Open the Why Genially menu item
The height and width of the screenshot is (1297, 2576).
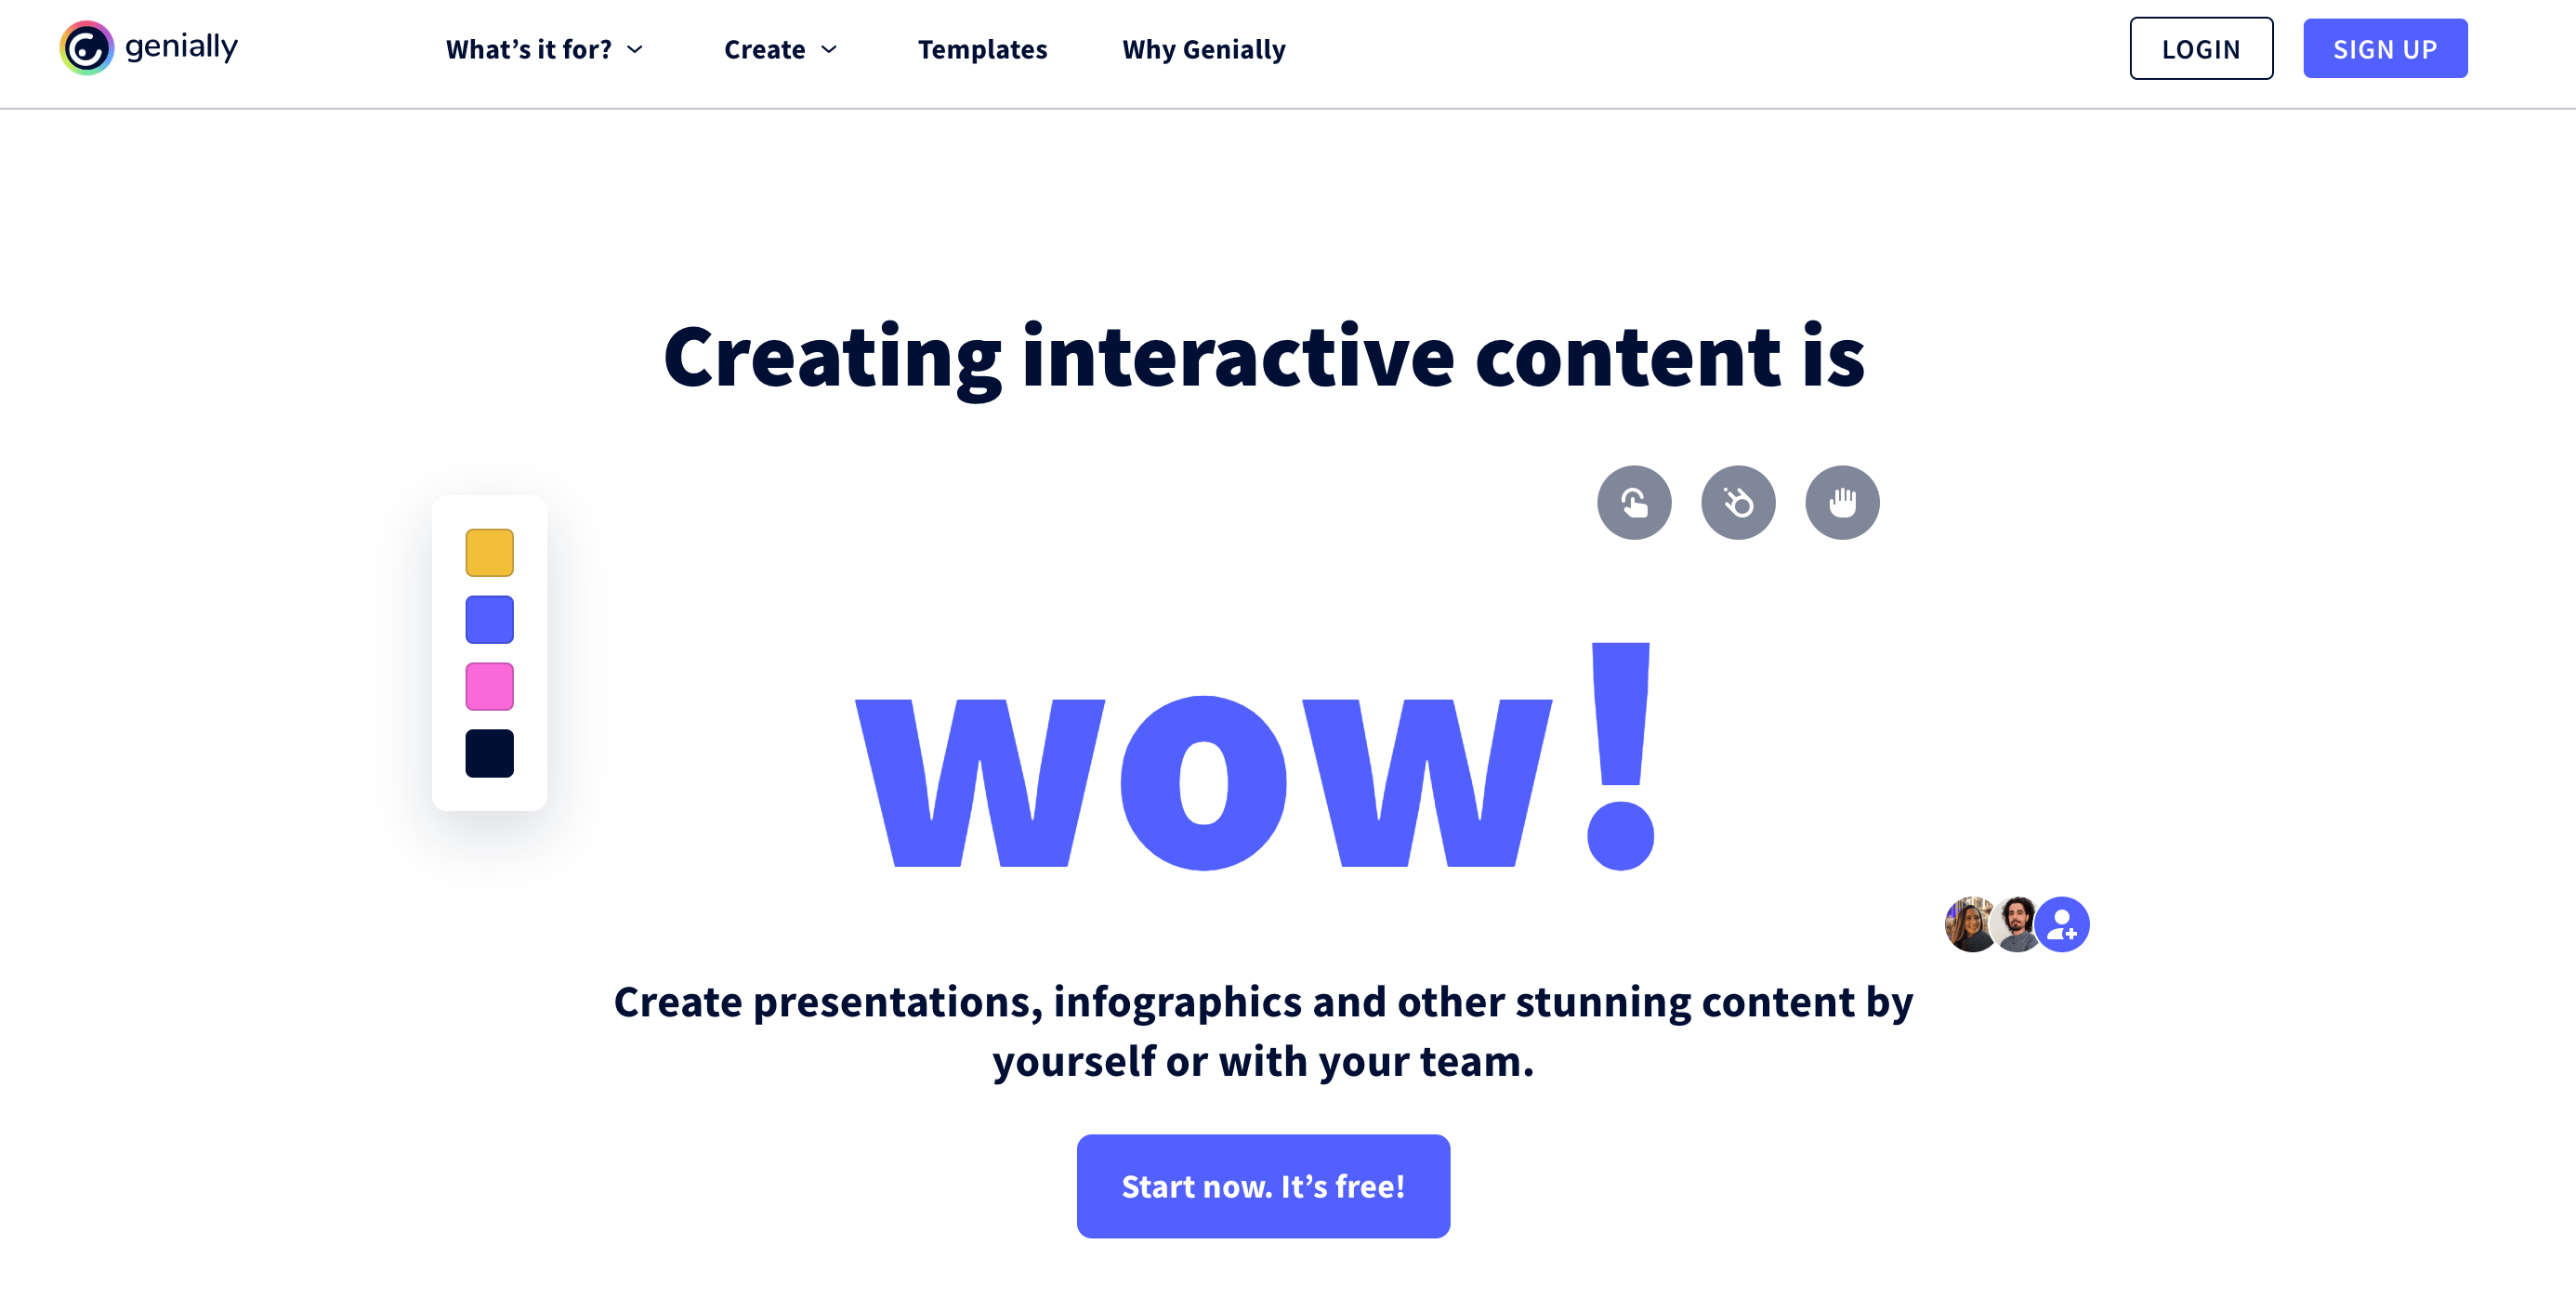[x=1203, y=48]
